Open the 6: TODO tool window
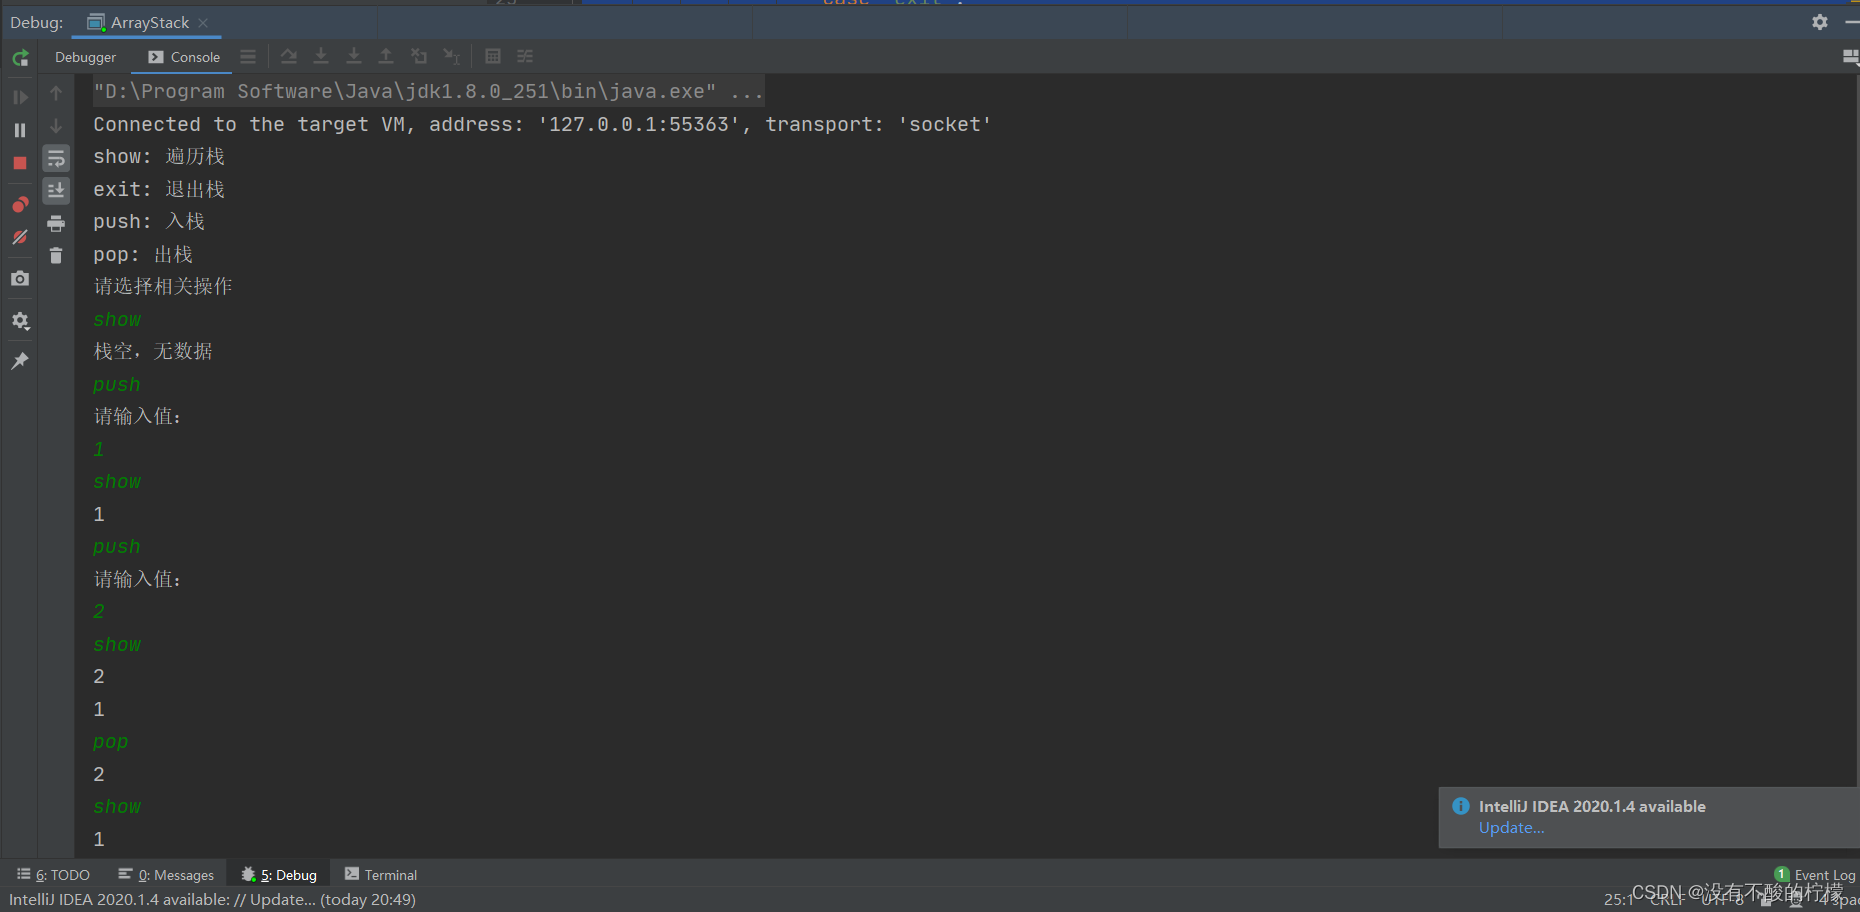The image size is (1860, 912). [x=54, y=875]
